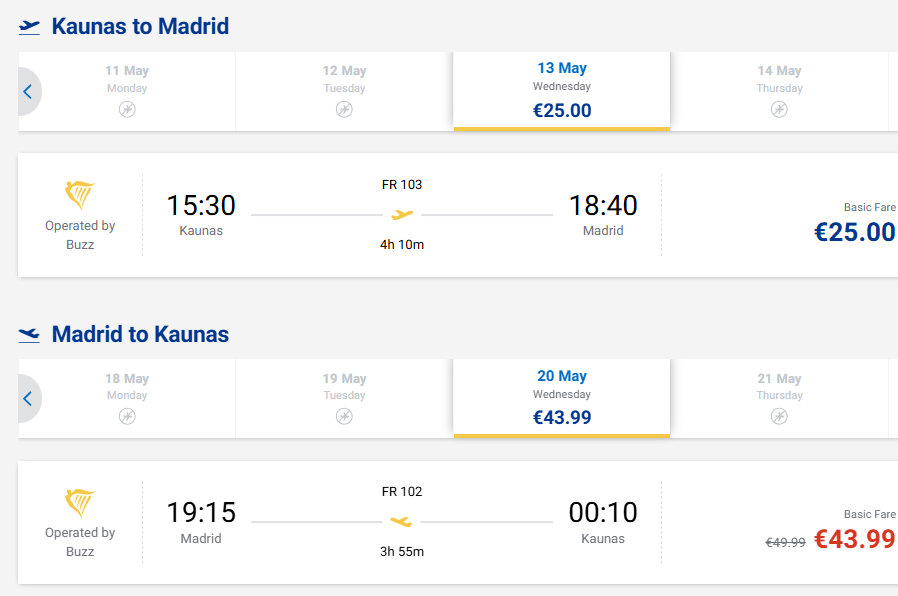
Task: Click the no-flight icon under 19 May
Action: click(344, 416)
